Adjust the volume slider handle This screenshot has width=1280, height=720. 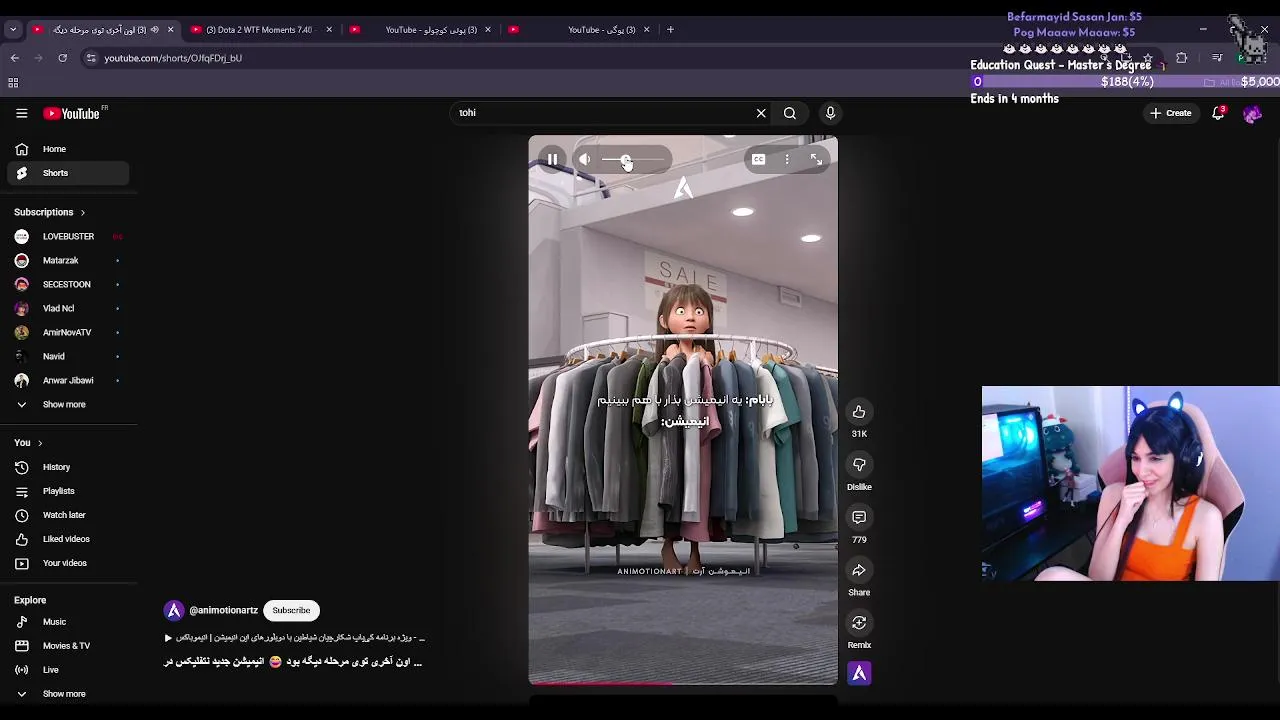point(625,160)
